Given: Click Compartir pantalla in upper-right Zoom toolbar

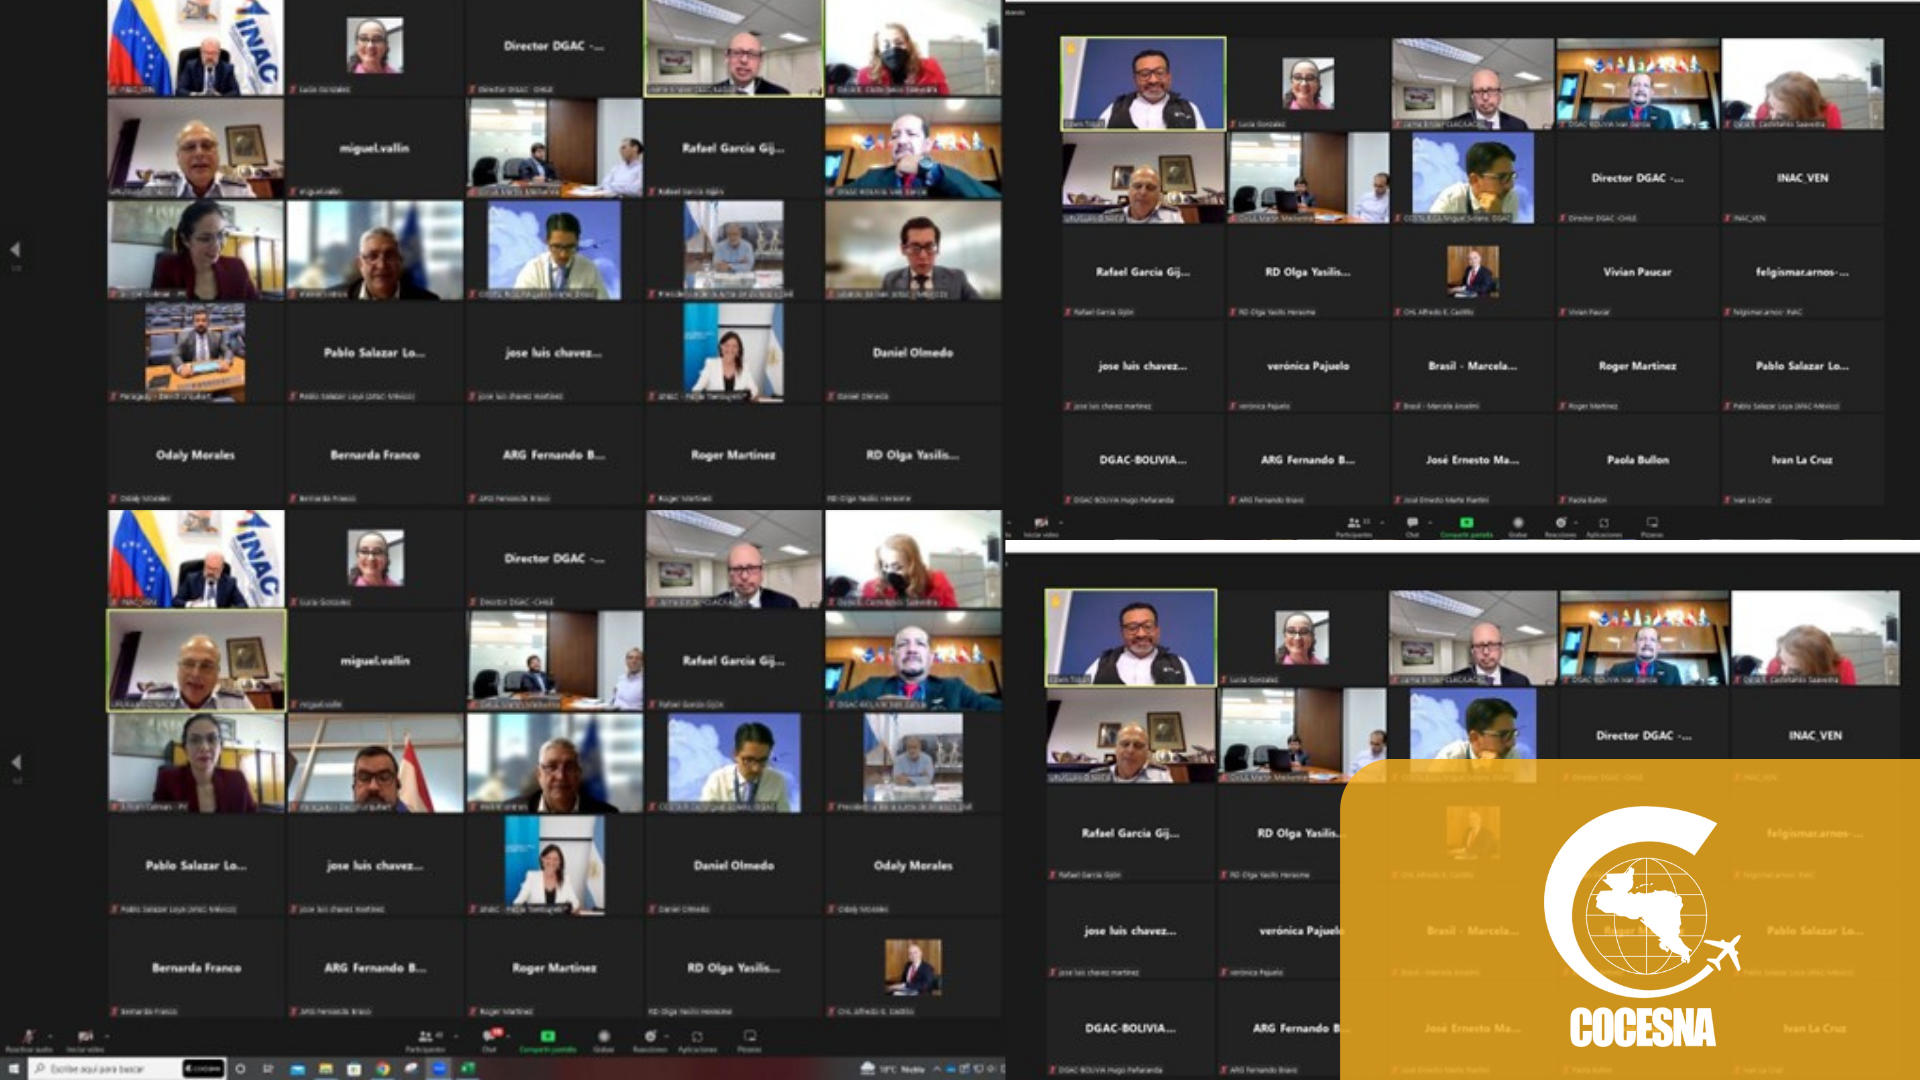Looking at the screenshot, I should [1466, 523].
